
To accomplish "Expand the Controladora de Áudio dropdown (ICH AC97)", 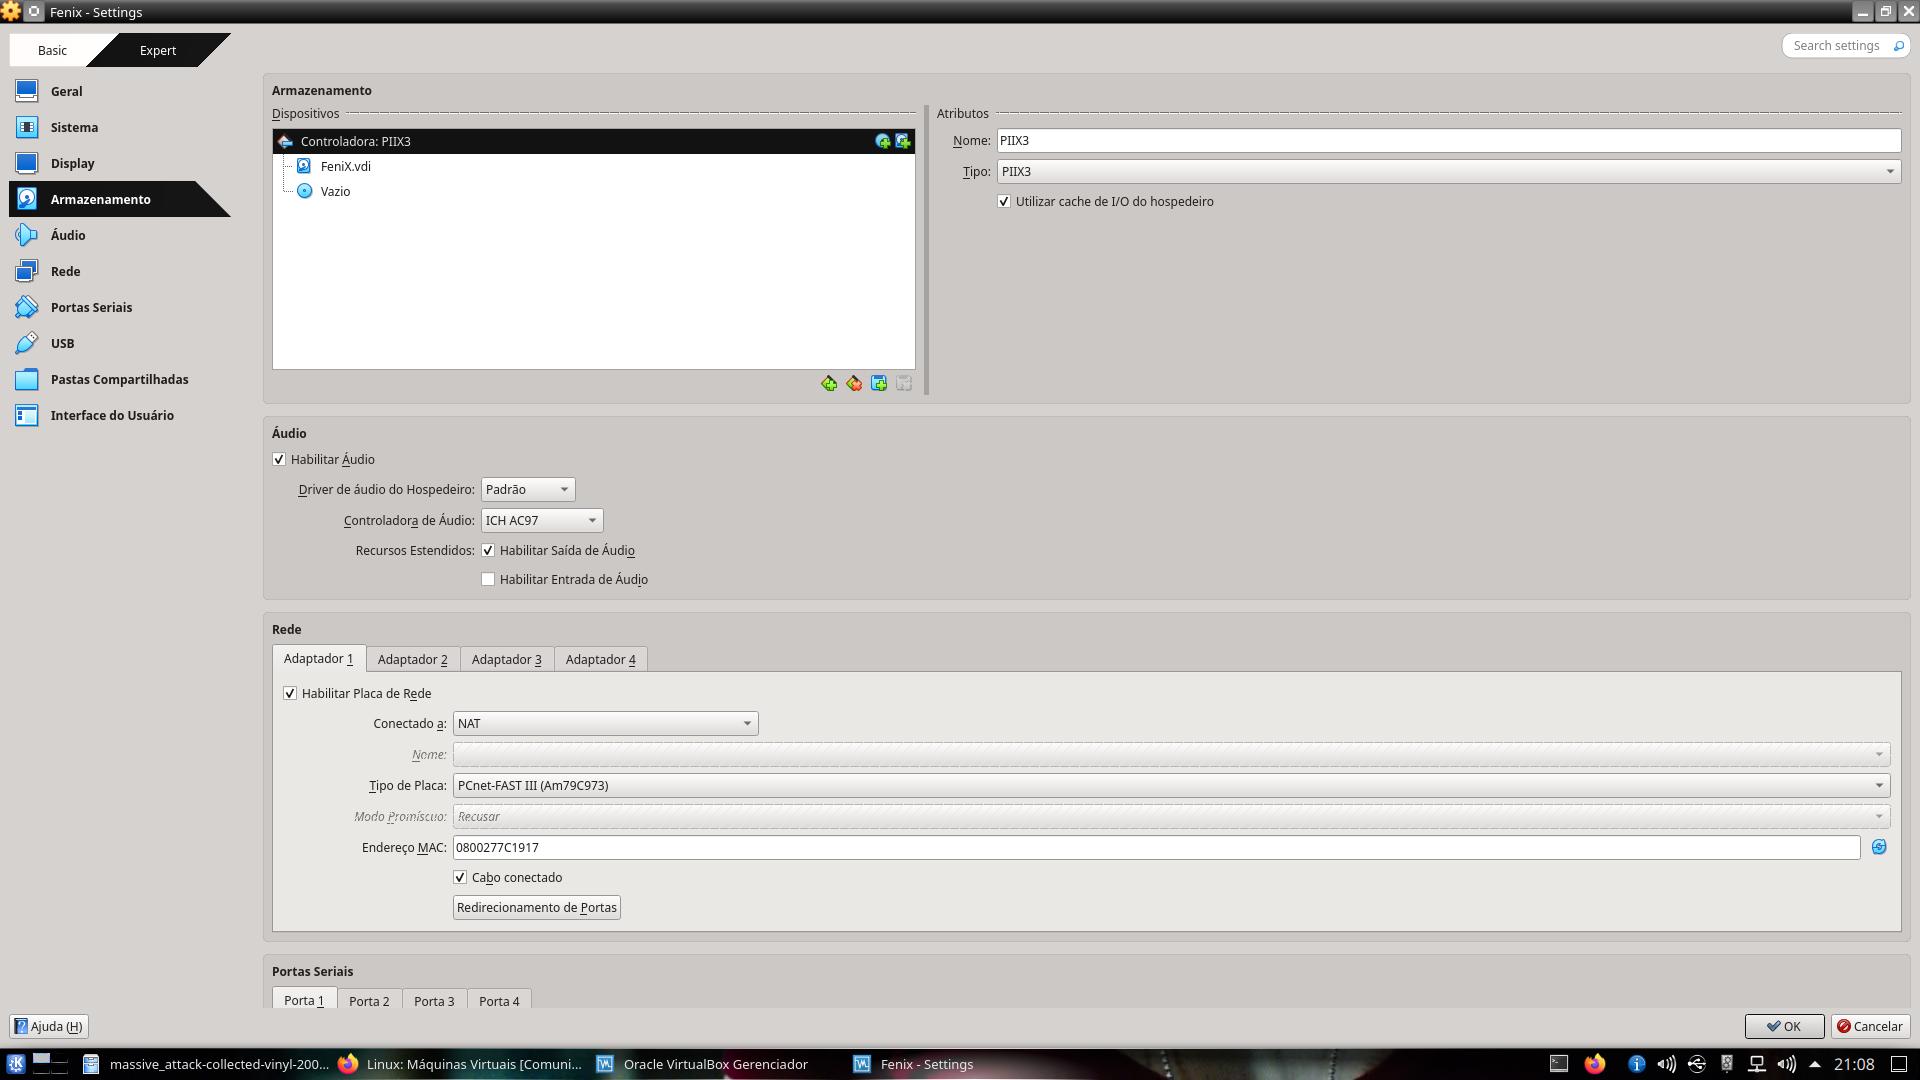I will pyautogui.click(x=541, y=520).
